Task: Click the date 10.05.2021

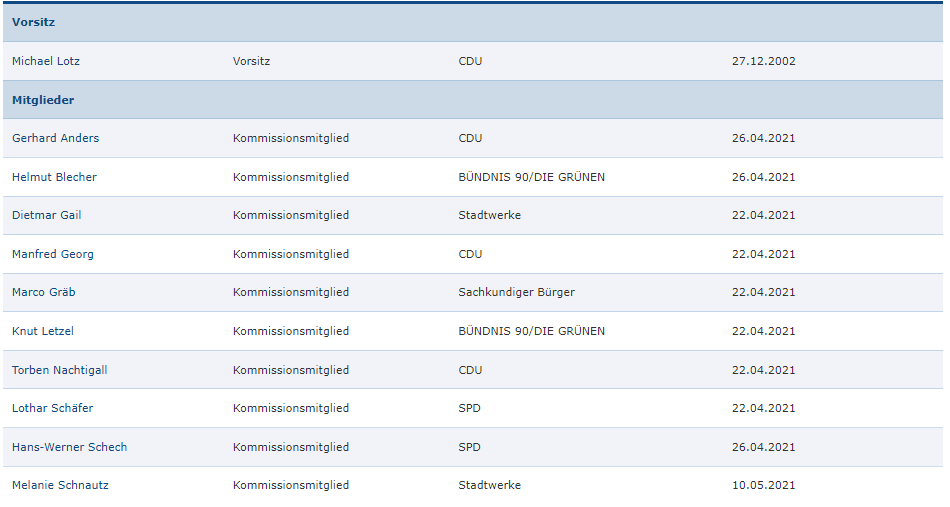Action: coord(764,485)
